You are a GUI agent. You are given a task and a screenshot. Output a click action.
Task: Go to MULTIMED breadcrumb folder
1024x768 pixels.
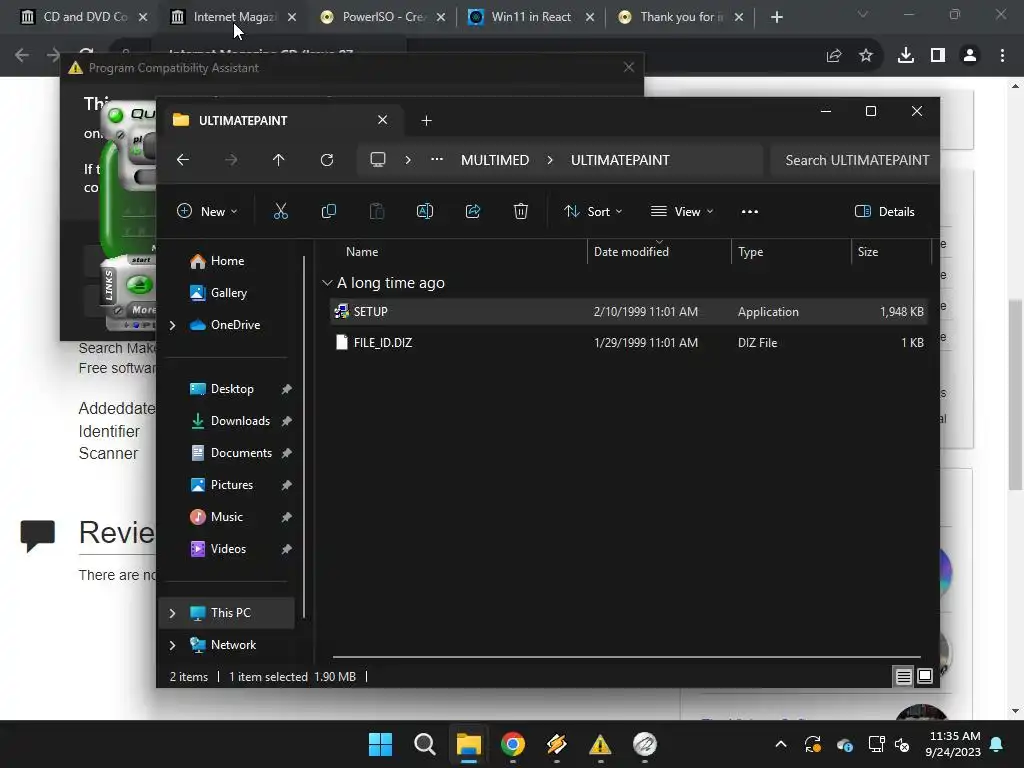(x=495, y=160)
